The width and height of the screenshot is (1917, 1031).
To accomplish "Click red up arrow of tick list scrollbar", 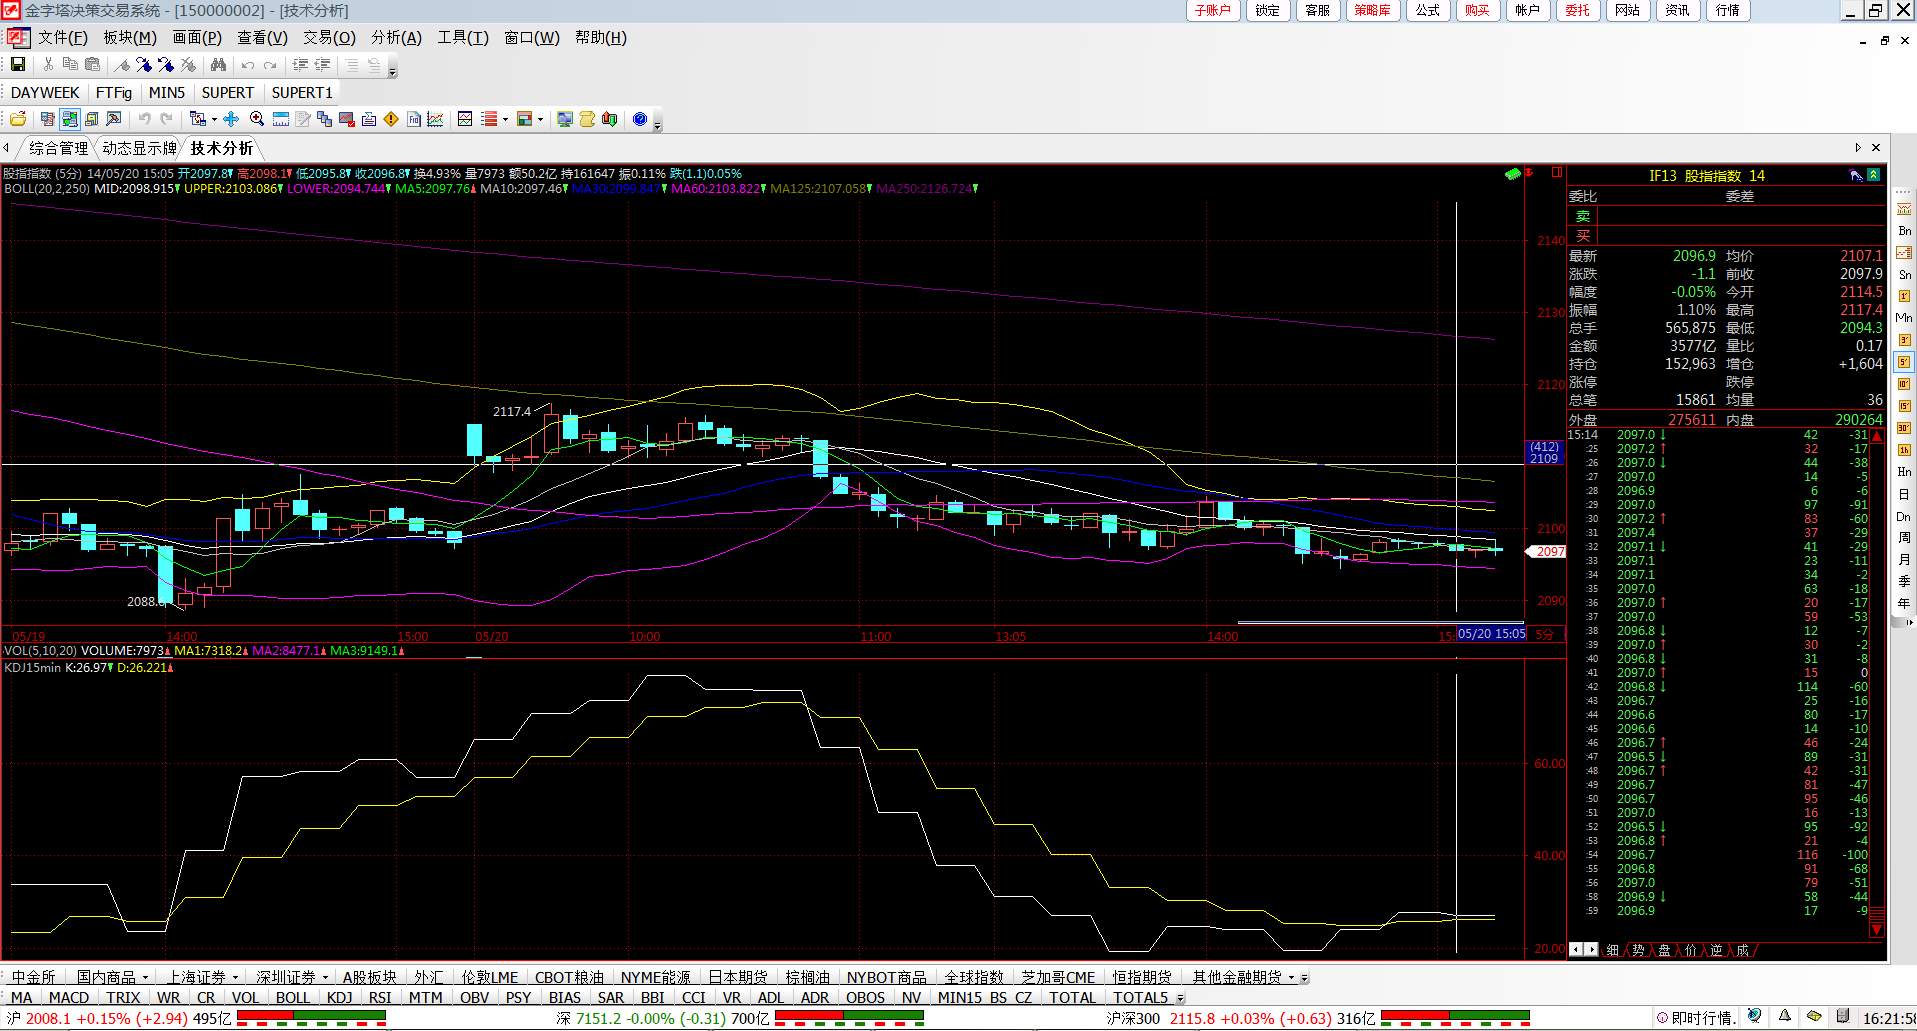I will (x=1877, y=436).
